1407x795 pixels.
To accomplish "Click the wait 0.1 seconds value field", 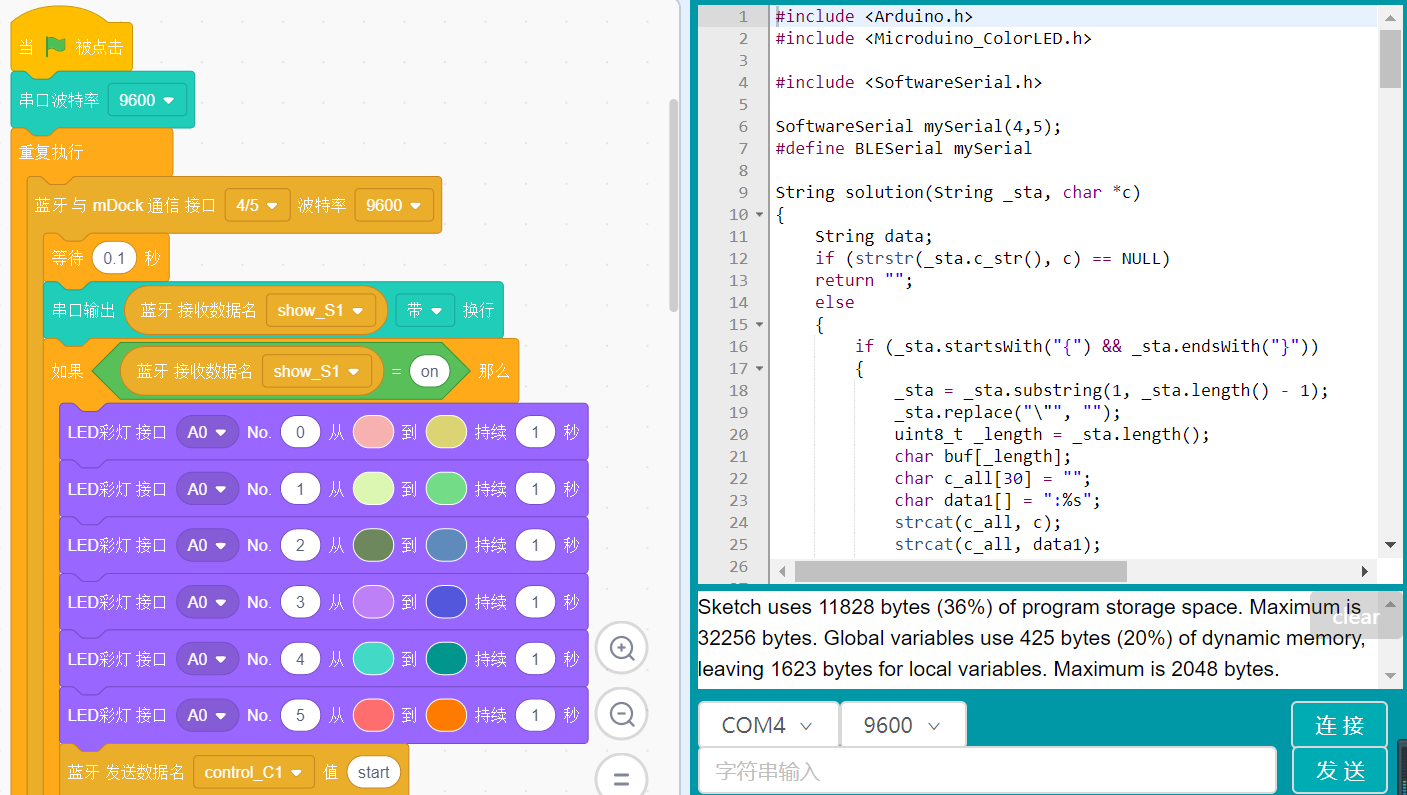I will (115, 258).
